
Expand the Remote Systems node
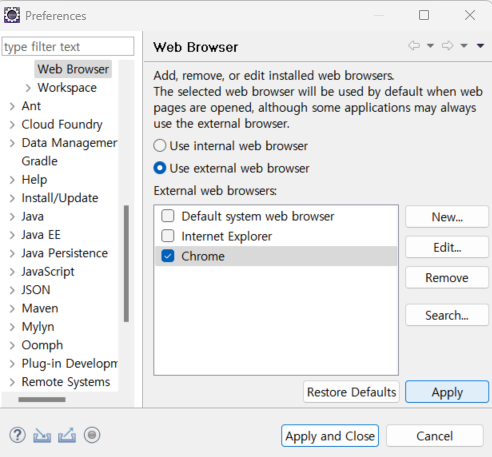pos(12,382)
